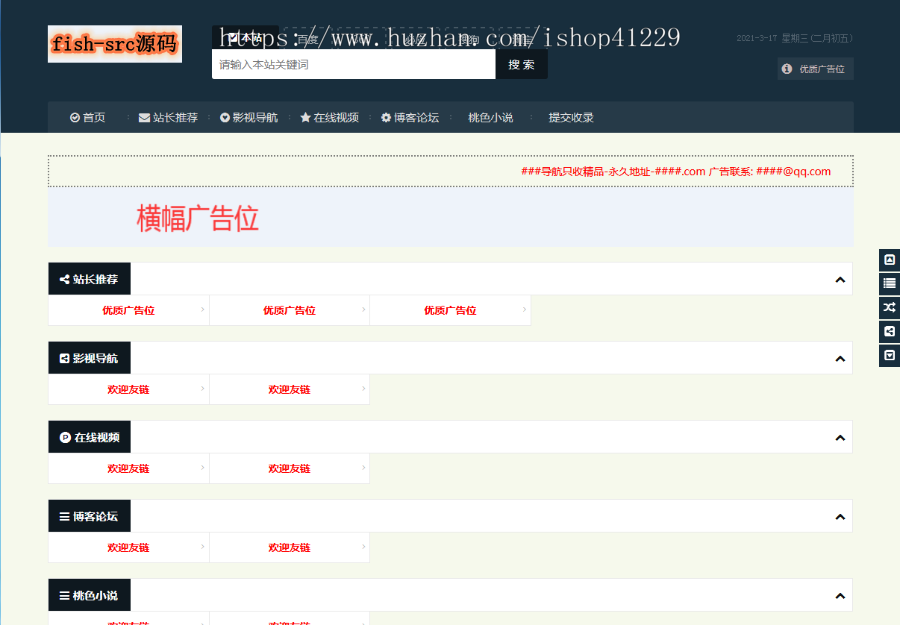Go to 首页 in the navigation bar
Image resolution: width=900 pixels, height=625 pixels.
tap(88, 118)
